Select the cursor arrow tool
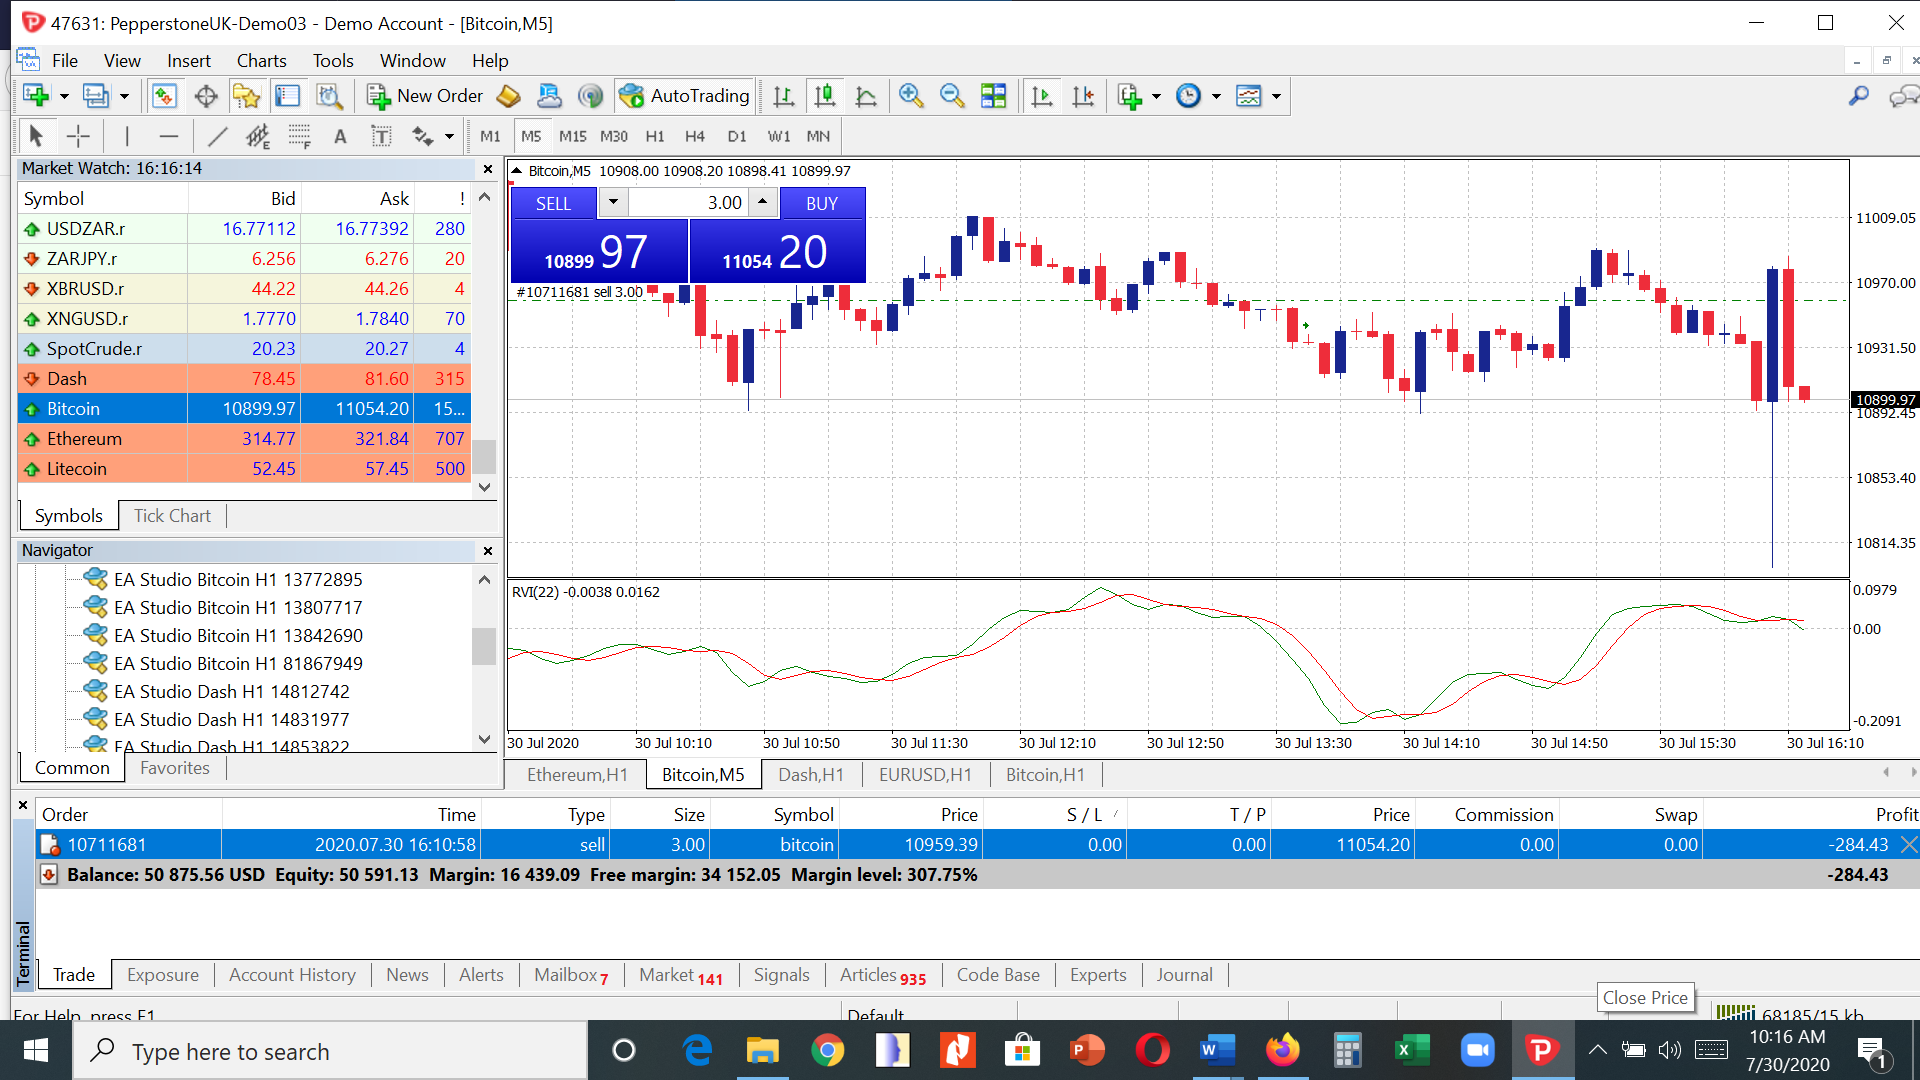Image resolution: width=1920 pixels, height=1080 pixels. 36,136
